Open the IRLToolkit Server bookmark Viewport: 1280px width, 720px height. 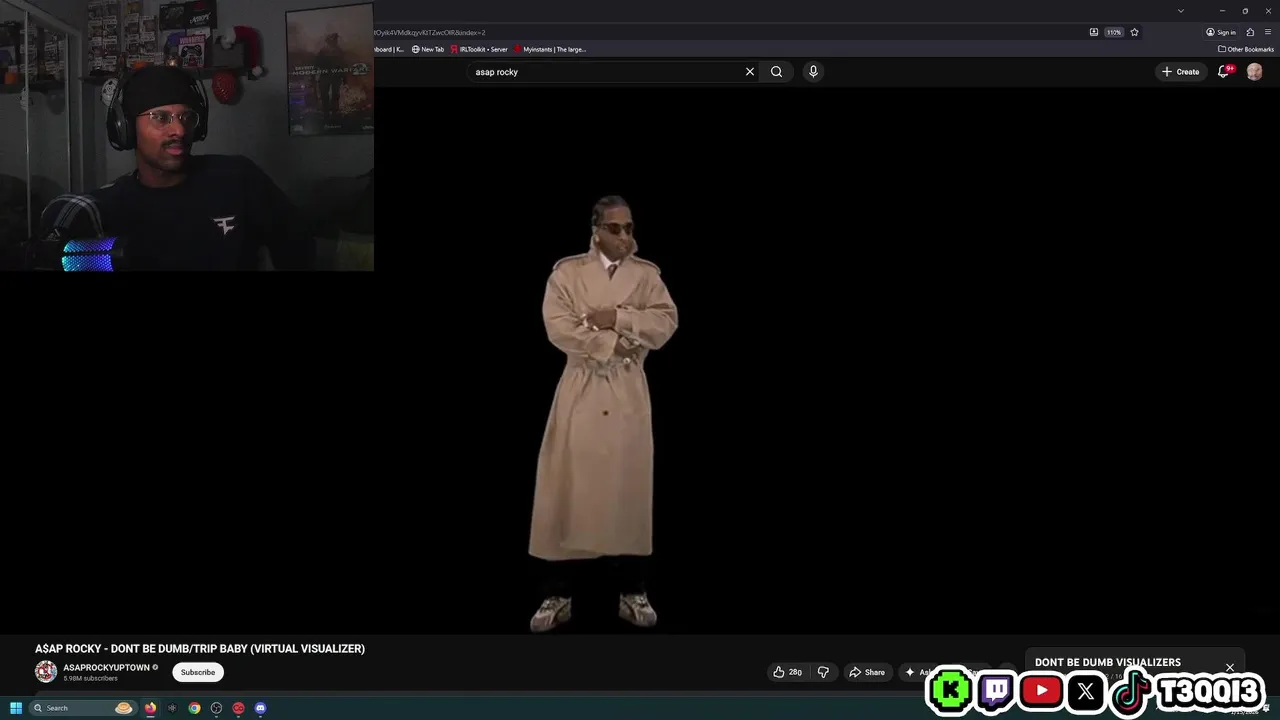[x=479, y=49]
